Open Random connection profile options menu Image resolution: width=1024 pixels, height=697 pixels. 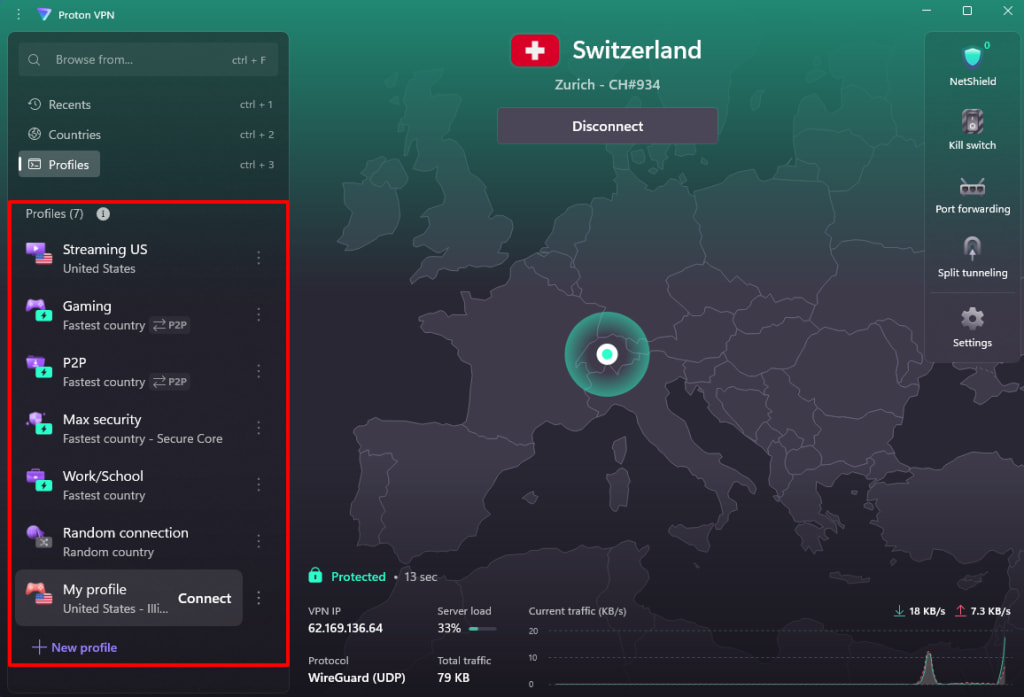pos(259,542)
